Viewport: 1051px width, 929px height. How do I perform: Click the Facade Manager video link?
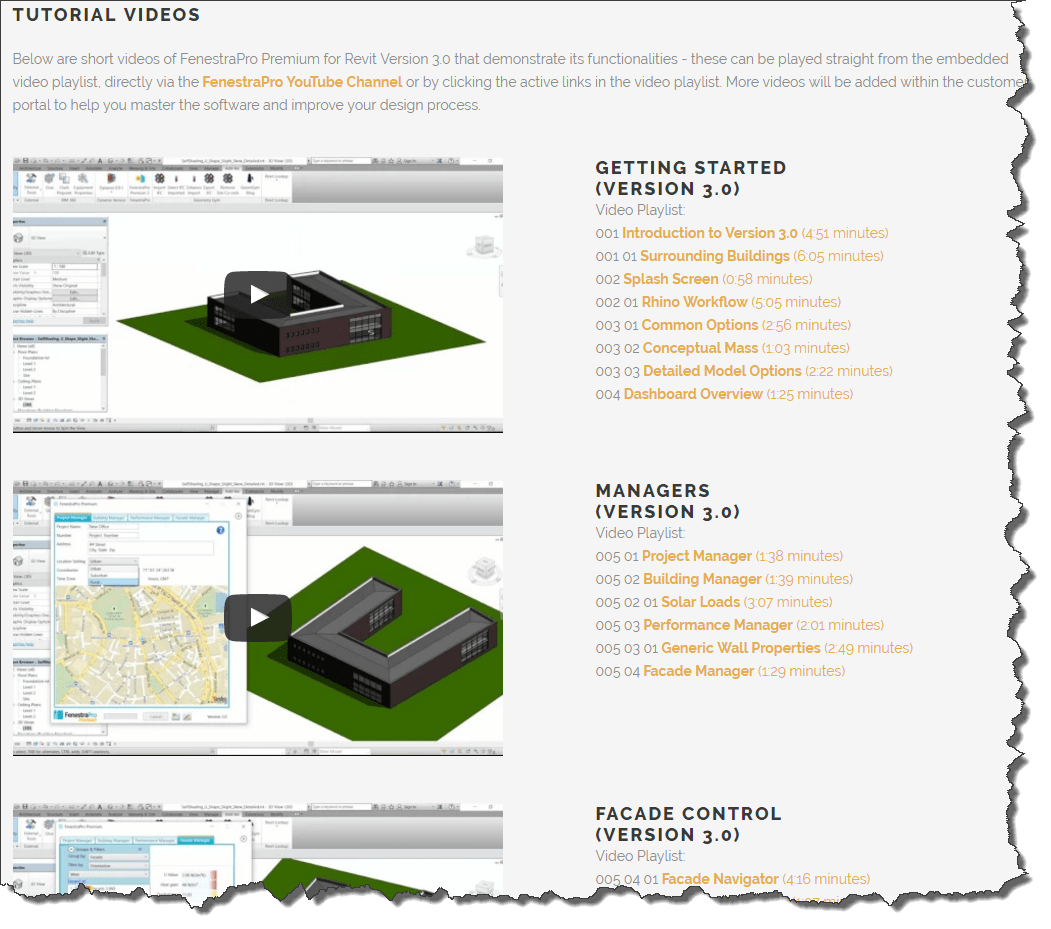(698, 671)
